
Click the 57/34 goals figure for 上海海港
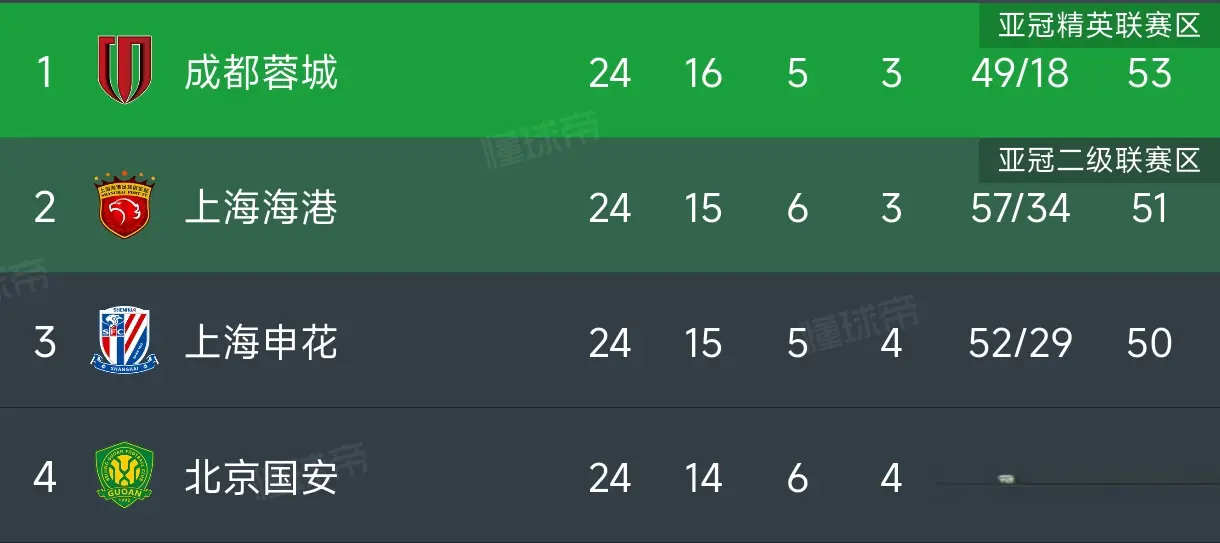coord(1020,208)
